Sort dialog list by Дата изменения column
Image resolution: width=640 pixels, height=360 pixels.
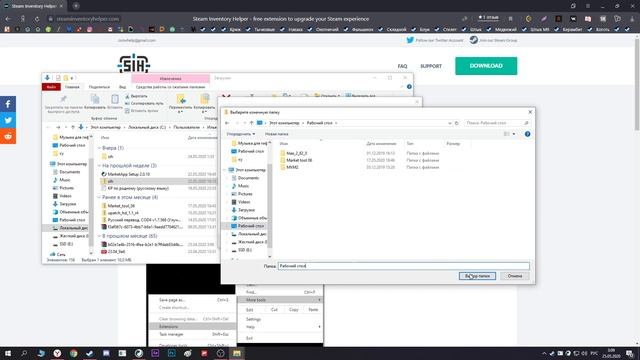tap(381, 144)
